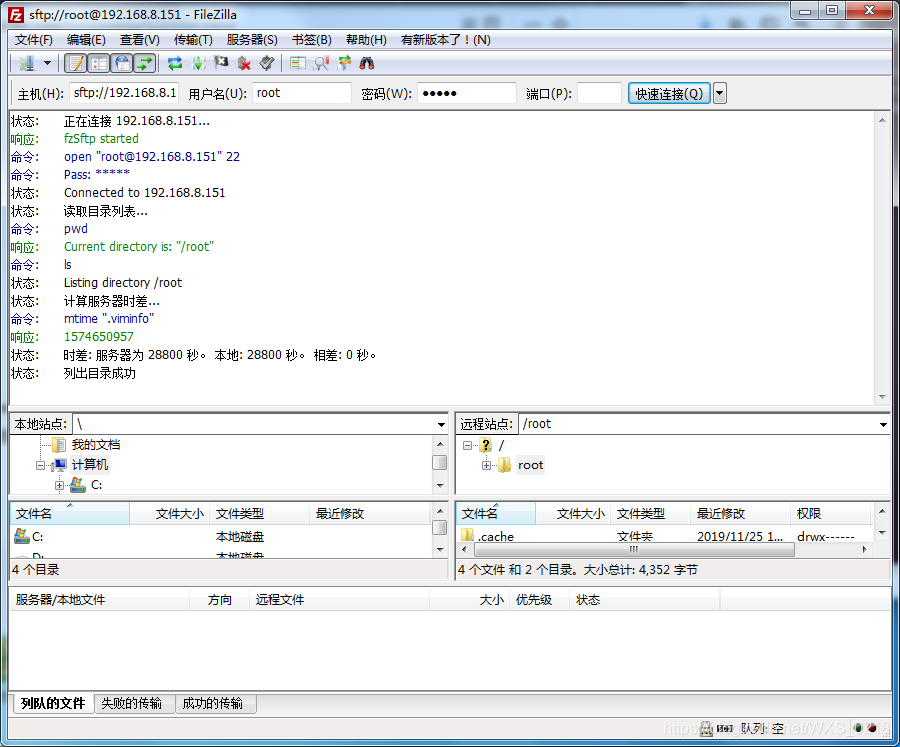Reconnect to the last server
This screenshot has width=900, height=747.
(x=267, y=63)
